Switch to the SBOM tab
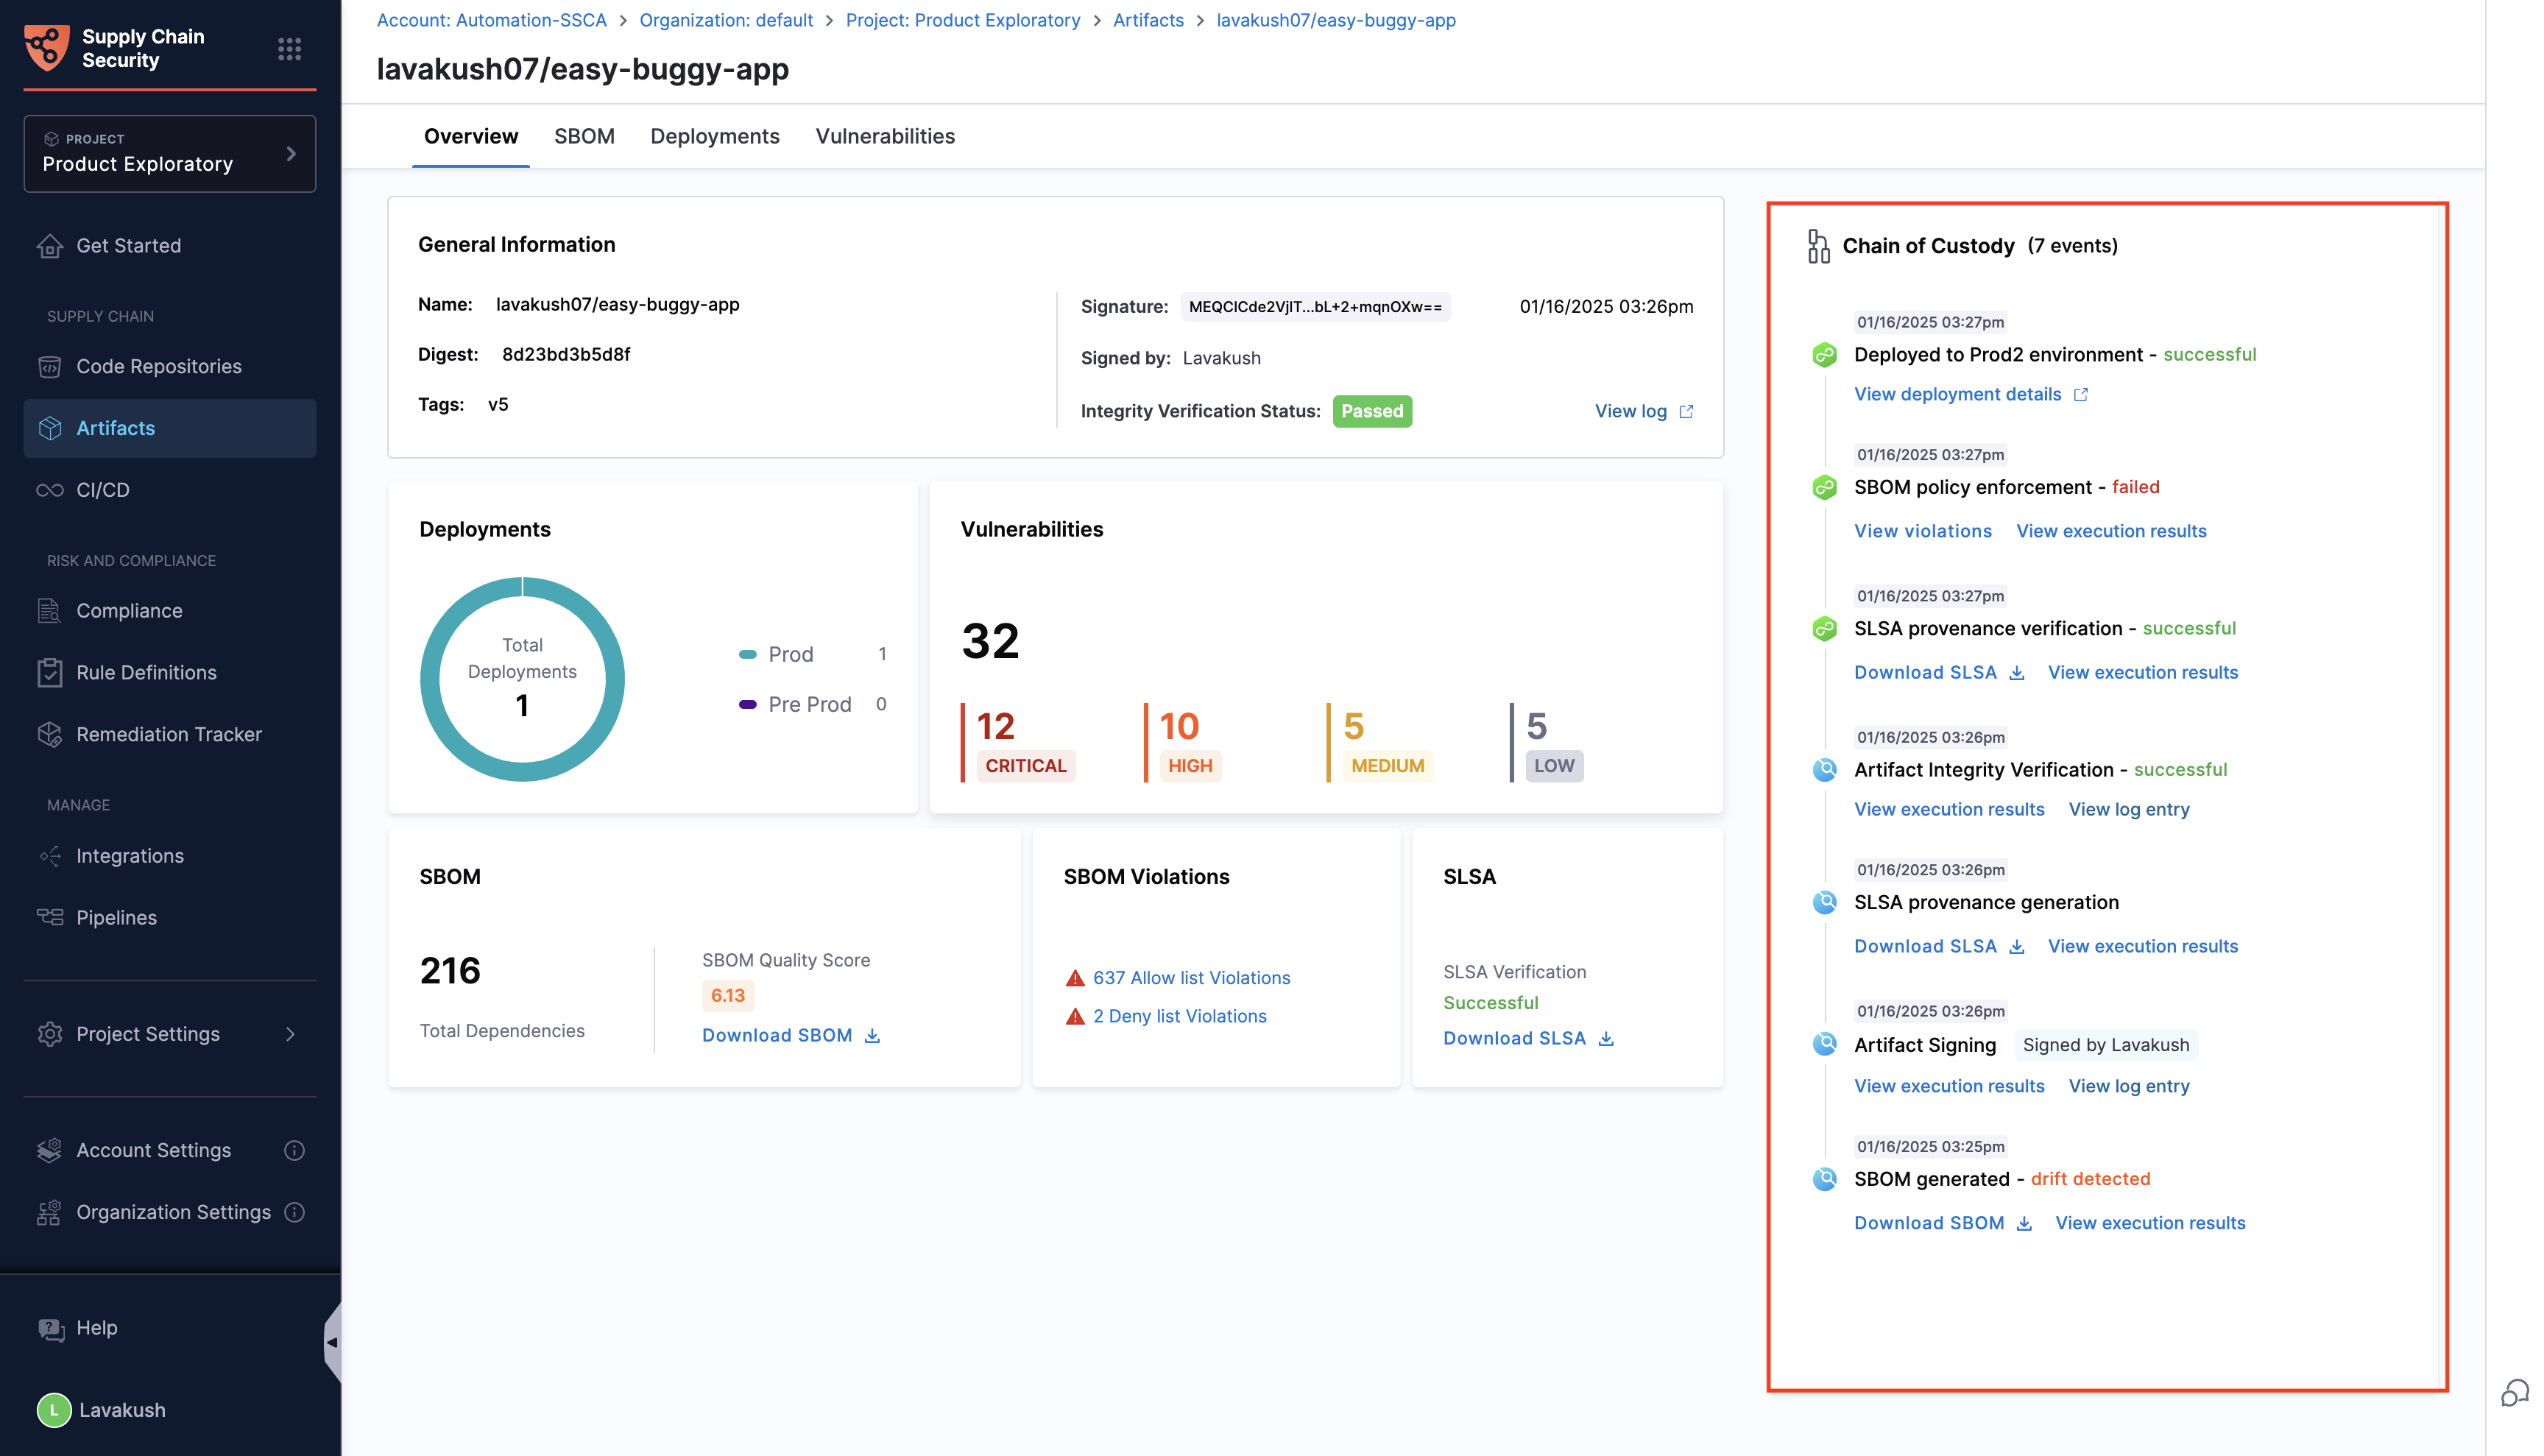The height and width of the screenshot is (1456, 2544). (584, 136)
